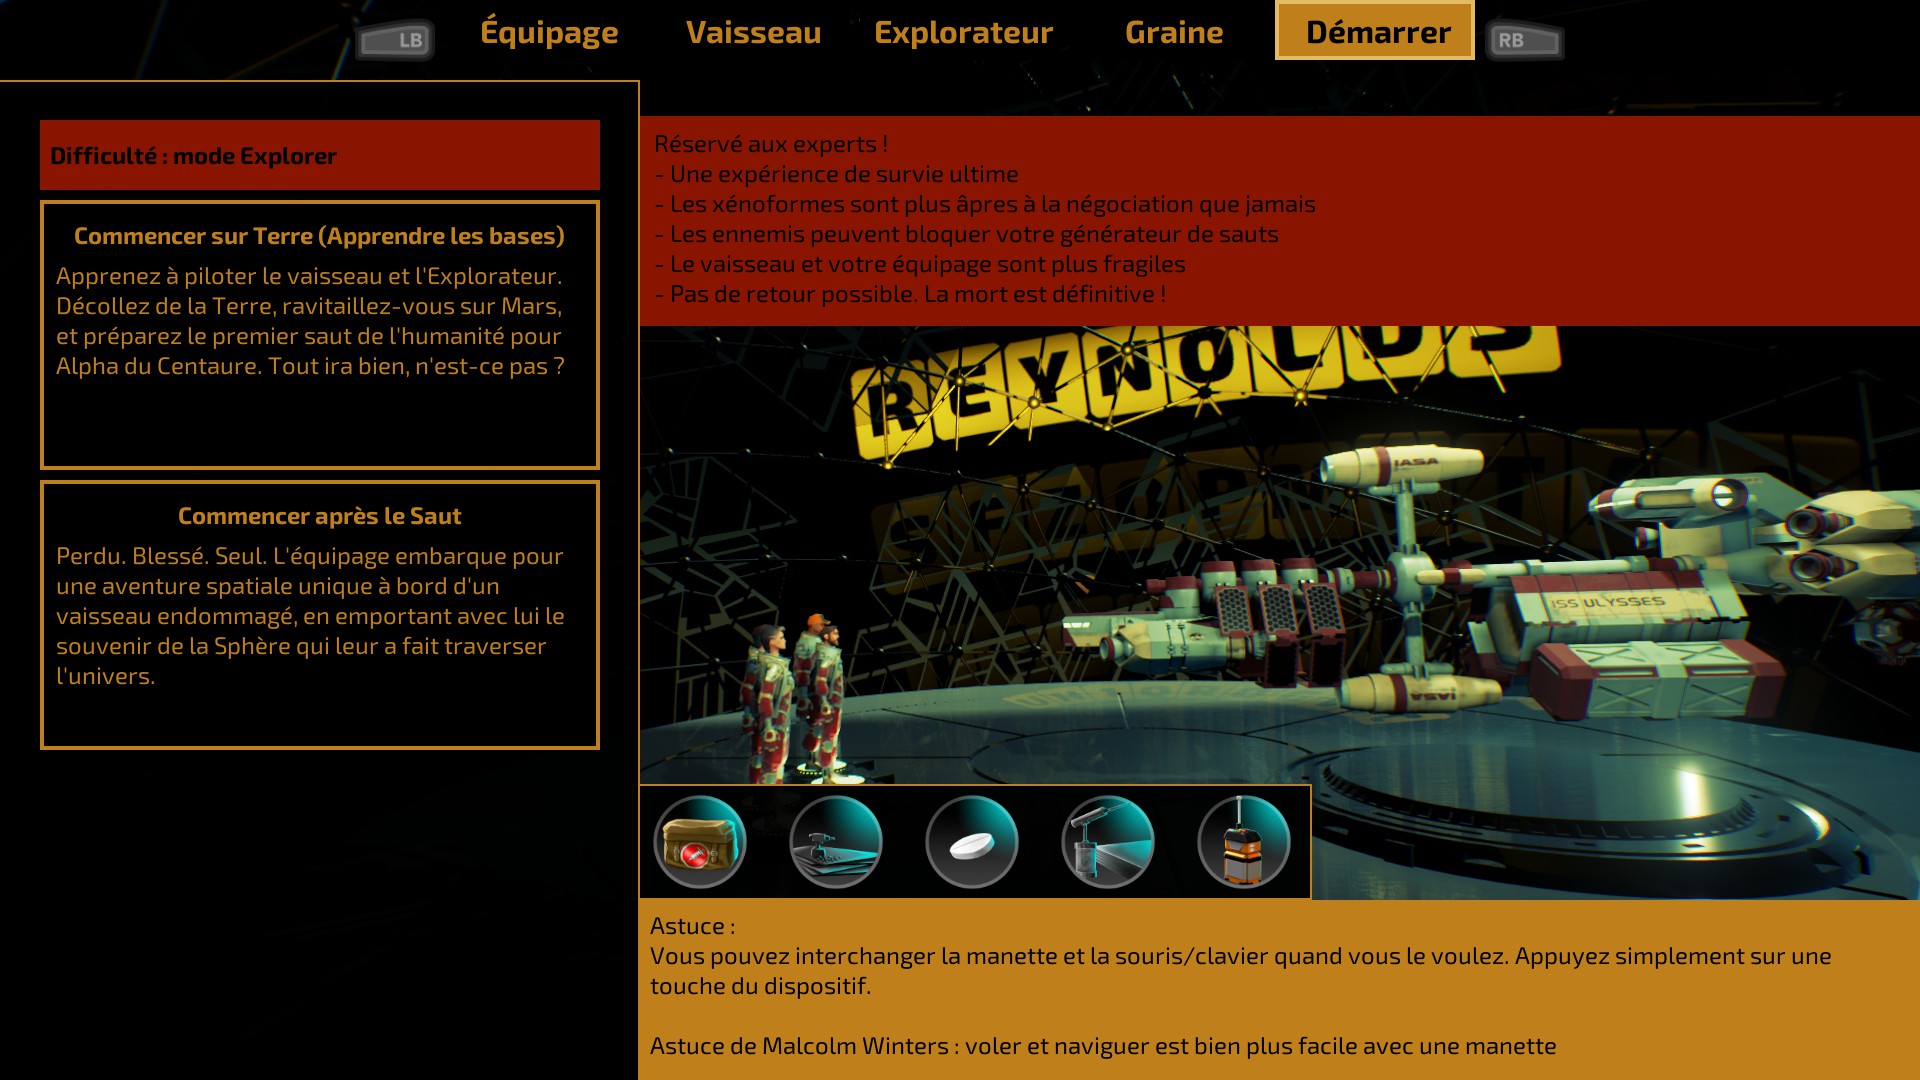Go to the Explorateur tab
This screenshot has height=1080, width=1920.
coord(963,32)
